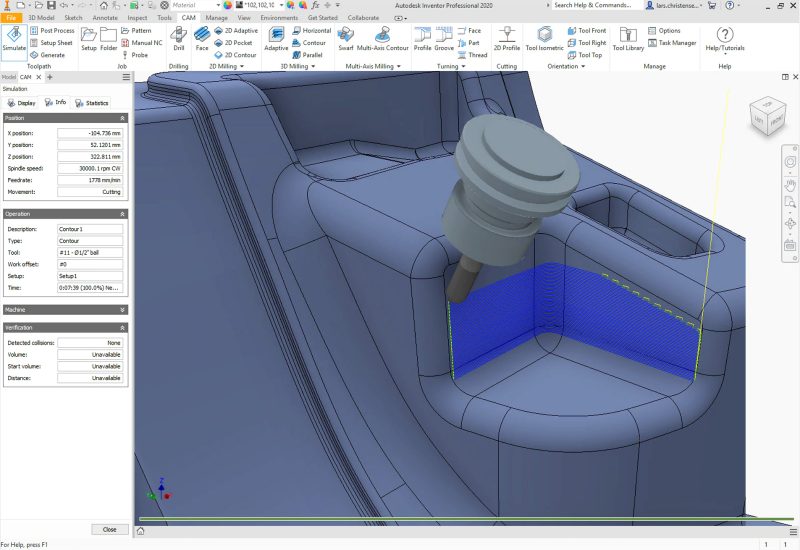Switch to the 3D Model ribbon tab
Screen dimensions: 800x550
click(x=41, y=18)
